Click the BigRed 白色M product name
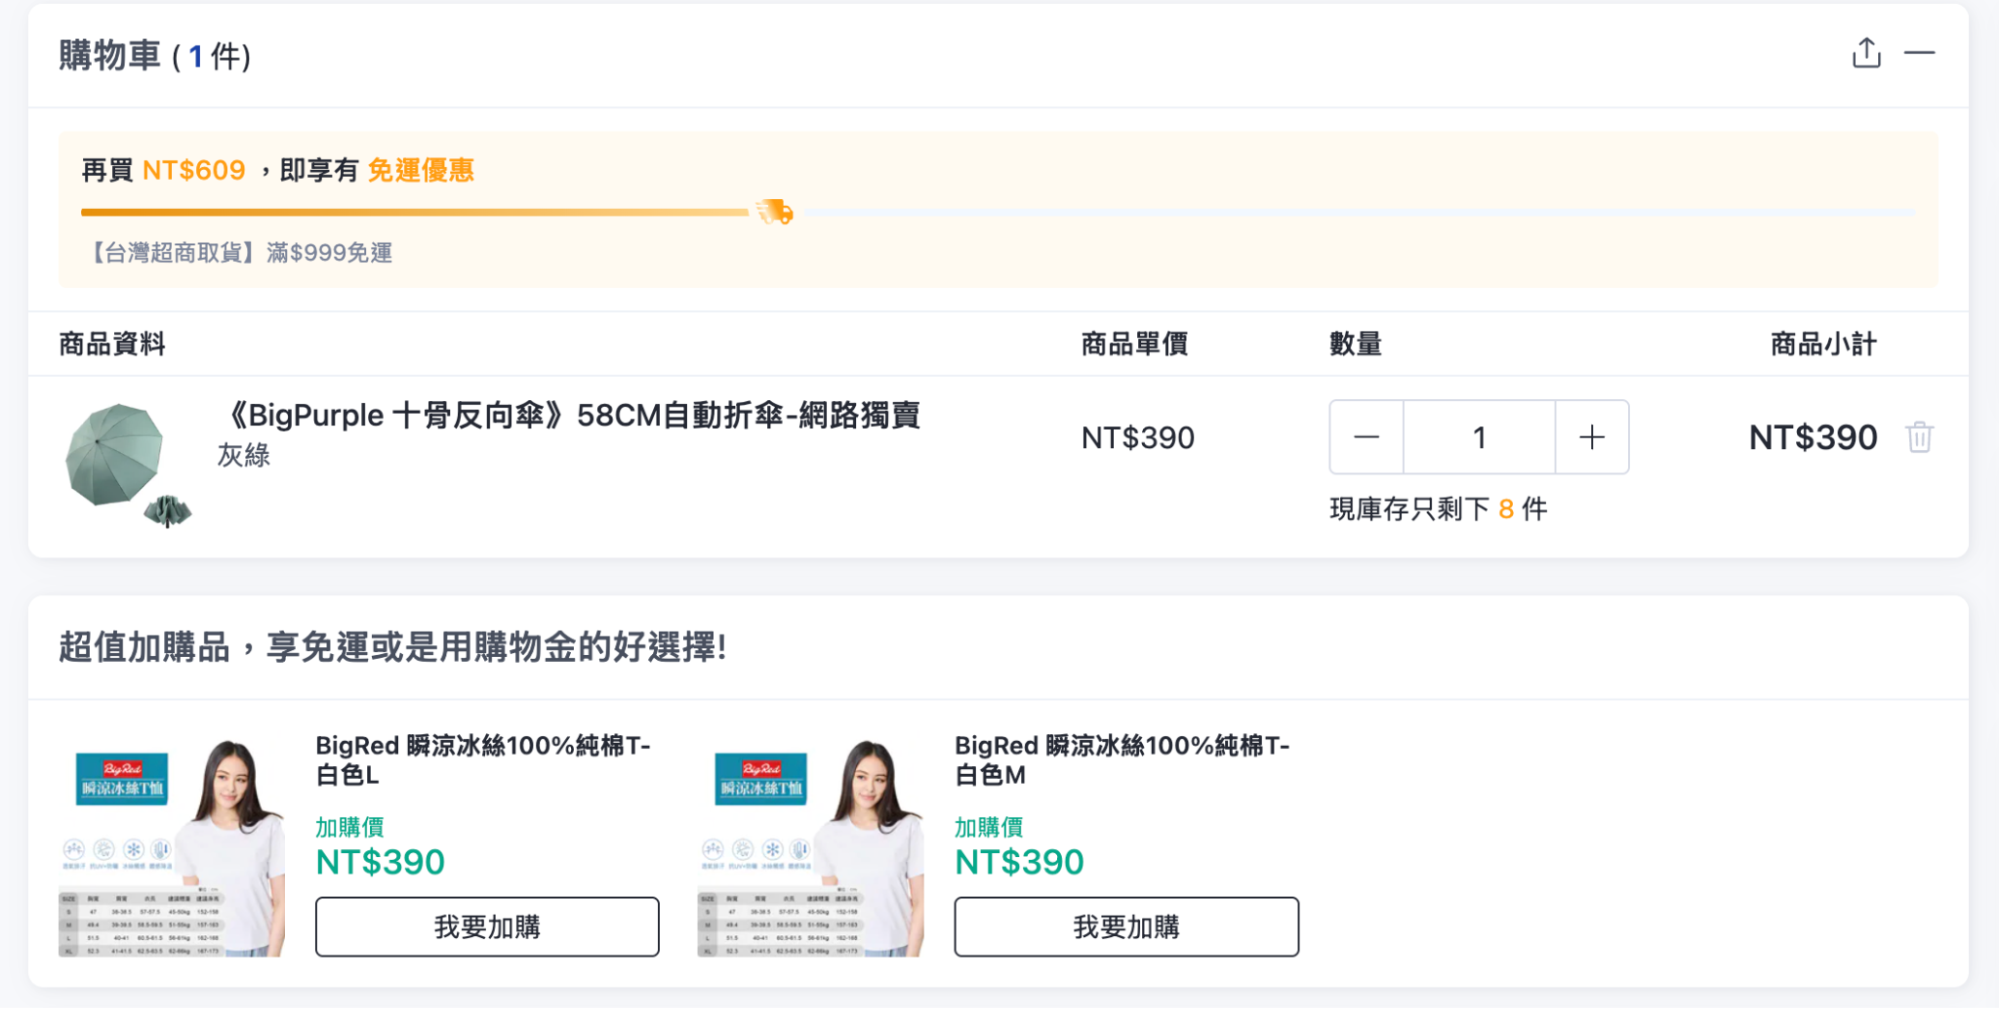 click(1122, 760)
